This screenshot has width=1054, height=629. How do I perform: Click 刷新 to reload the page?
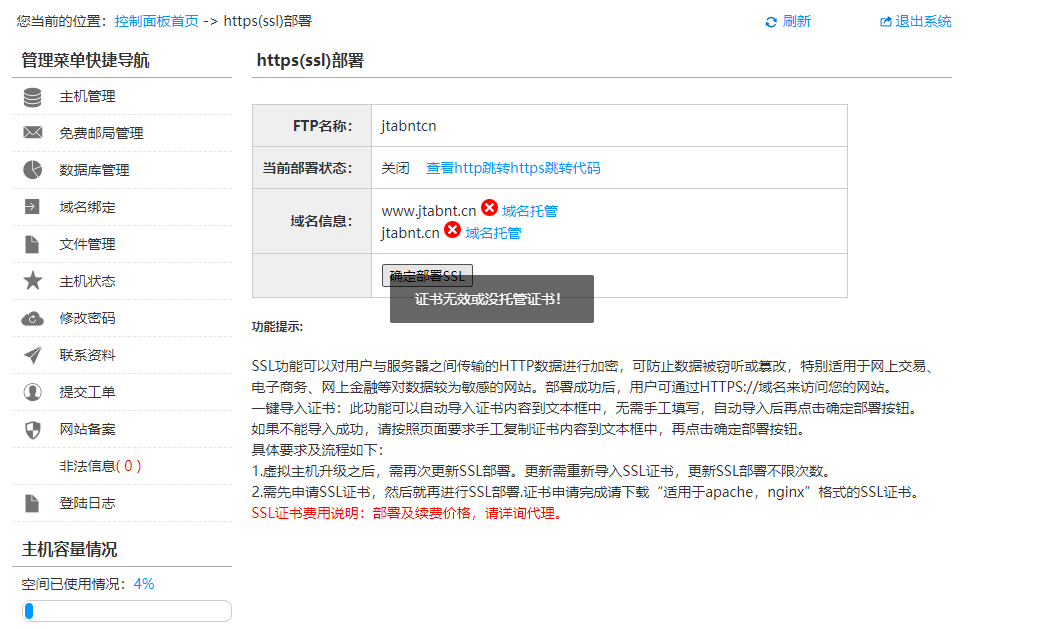point(796,21)
